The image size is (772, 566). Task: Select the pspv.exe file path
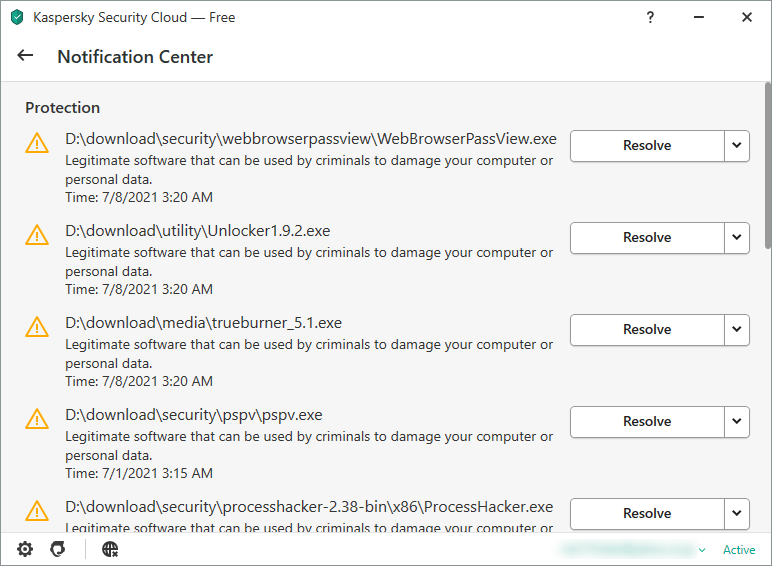pos(193,415)
